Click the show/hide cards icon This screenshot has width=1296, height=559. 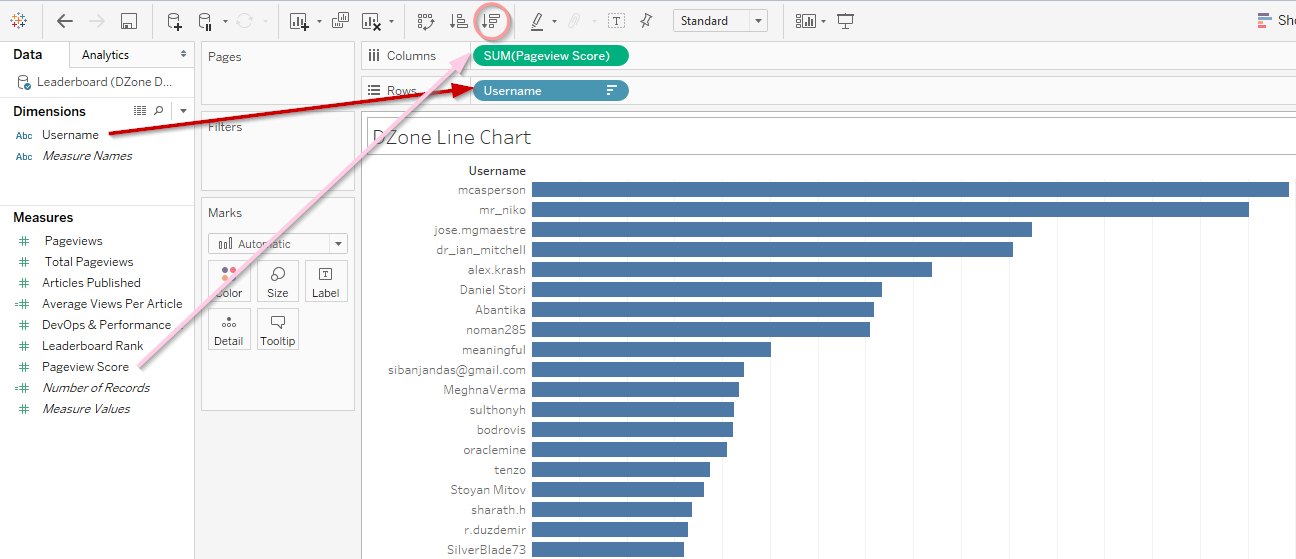click(805, 20)
